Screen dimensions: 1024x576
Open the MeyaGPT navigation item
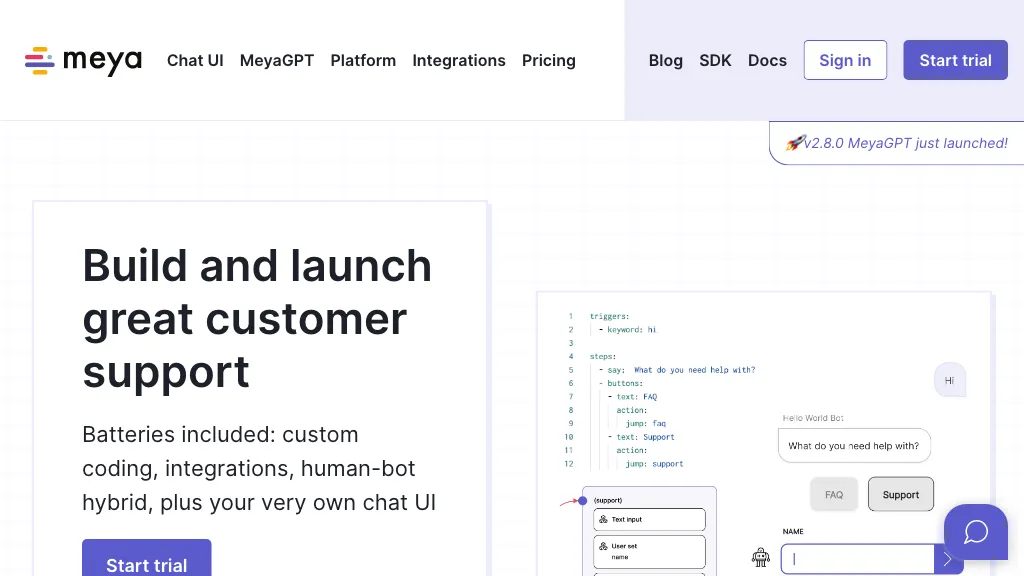pos(277,61)
